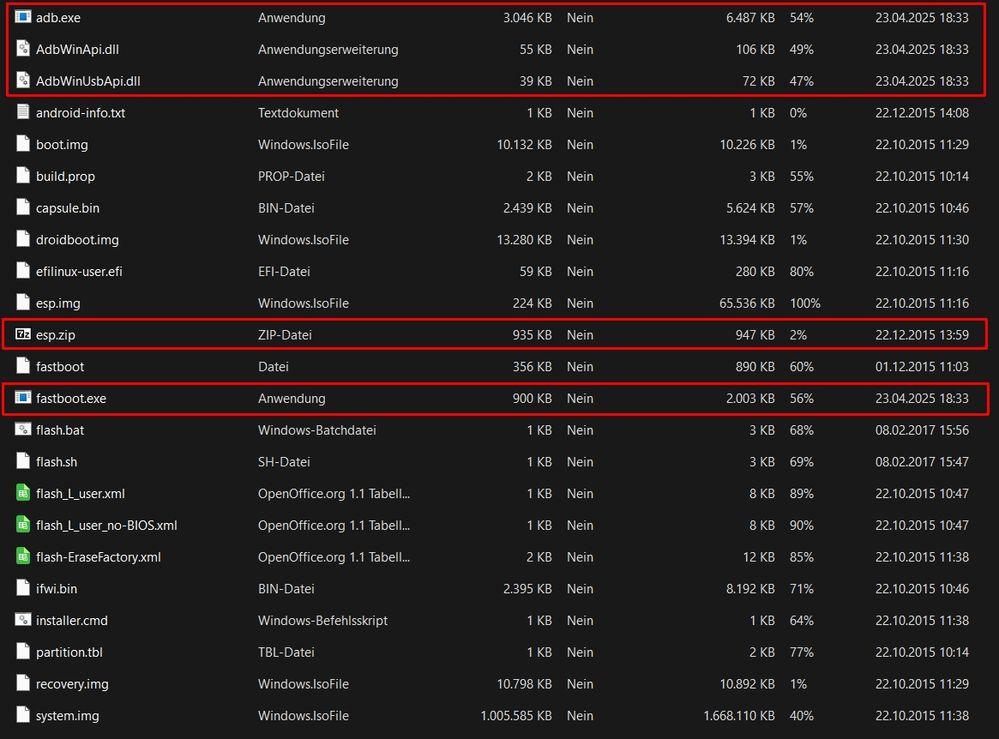
Task: Click the AdbWinUsbApi.dll file icon
Action: point(24,81)
